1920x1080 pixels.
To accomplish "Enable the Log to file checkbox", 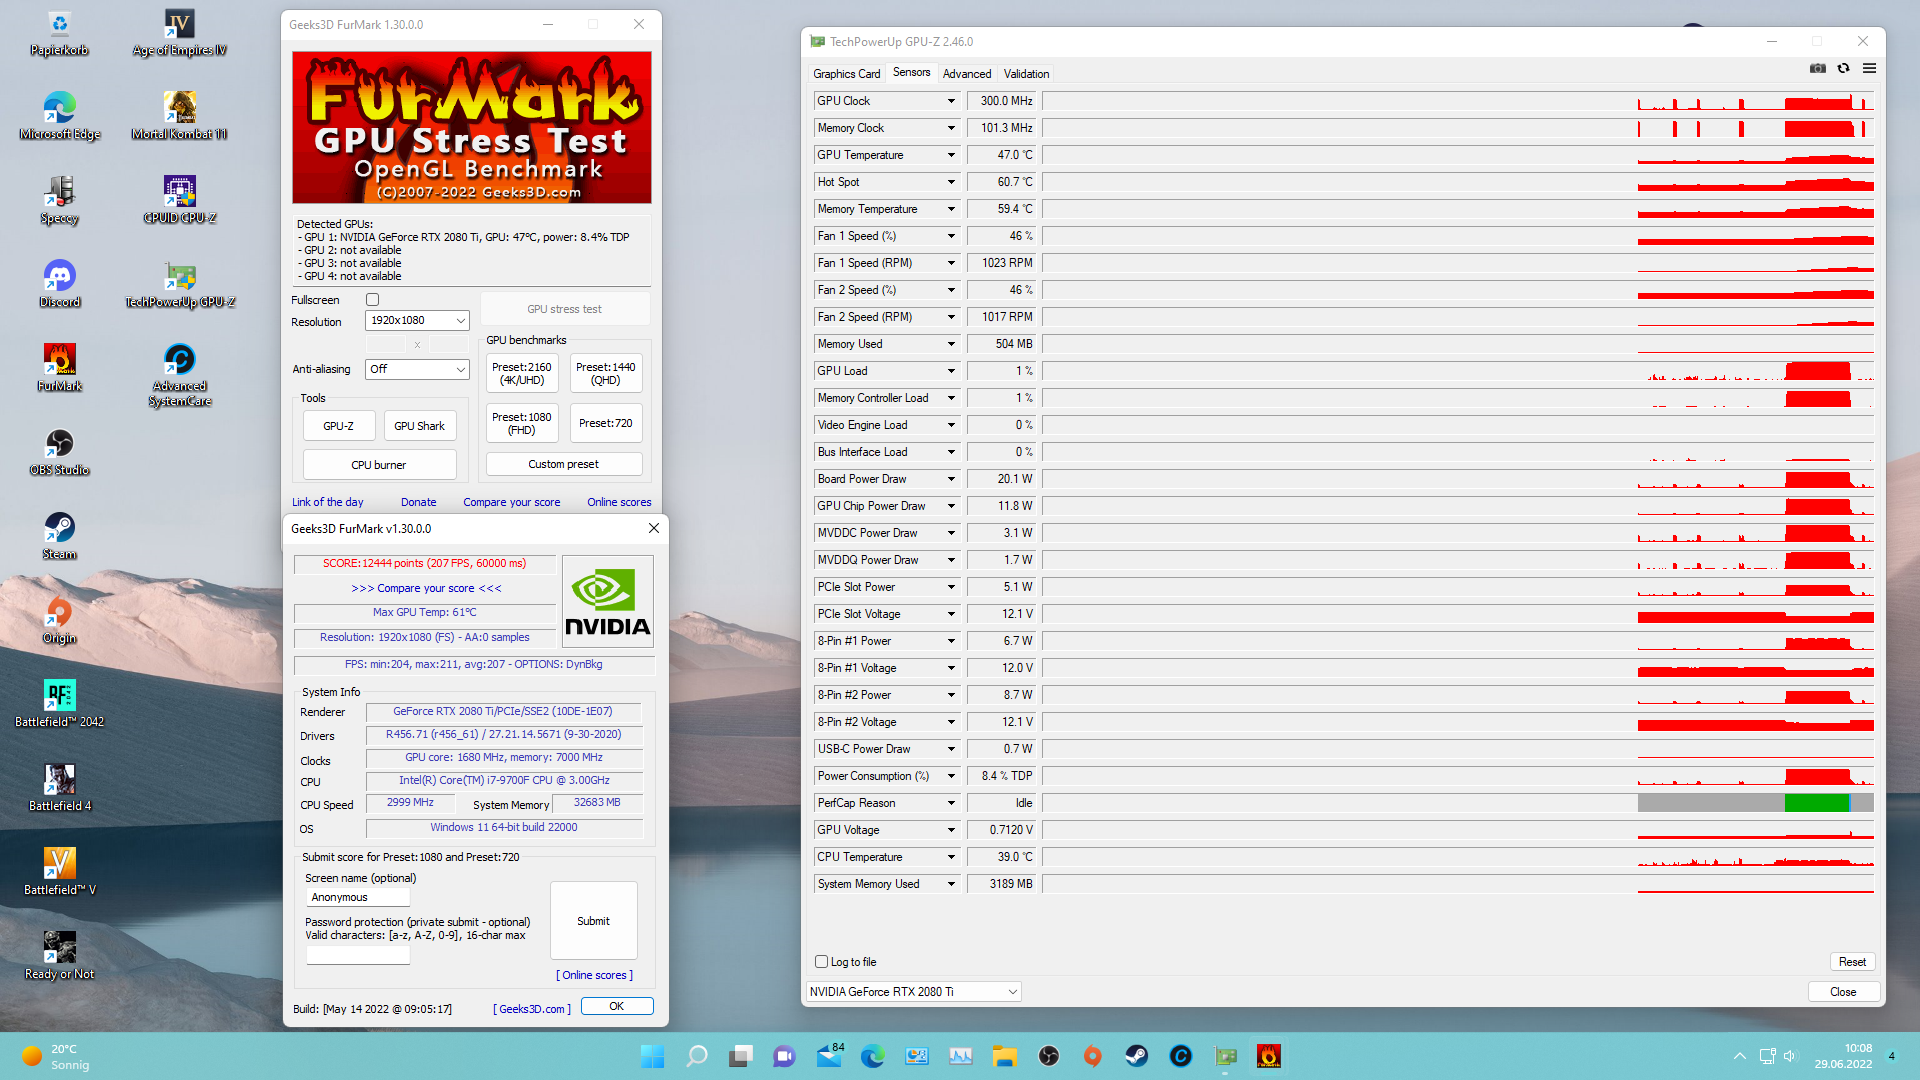I will (821, 962).
